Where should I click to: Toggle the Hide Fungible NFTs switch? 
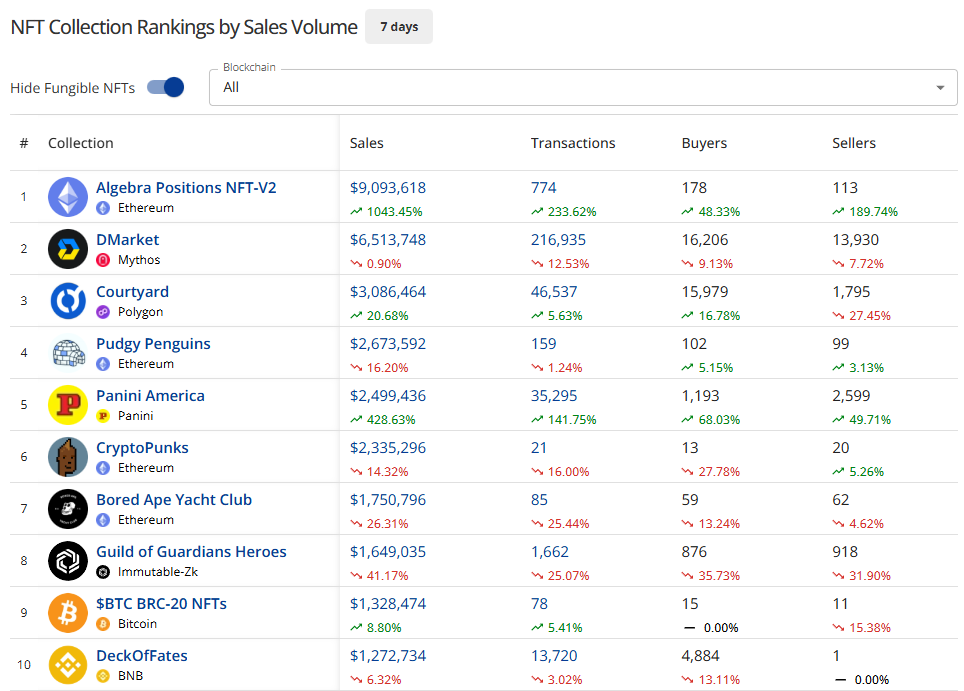click(x=166, y=87)
